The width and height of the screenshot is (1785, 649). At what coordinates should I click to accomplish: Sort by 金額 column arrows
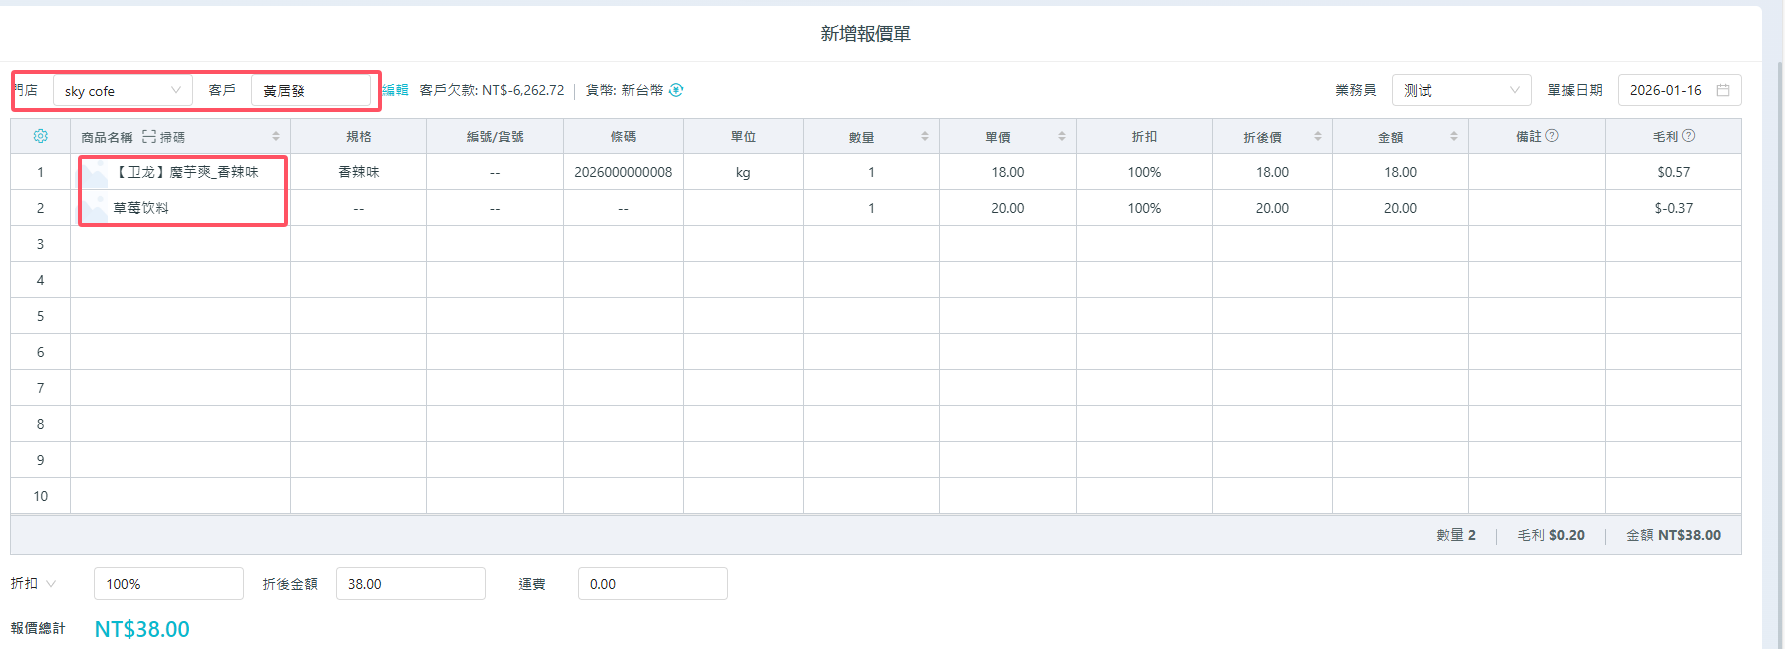click(x=1454, y=136)
